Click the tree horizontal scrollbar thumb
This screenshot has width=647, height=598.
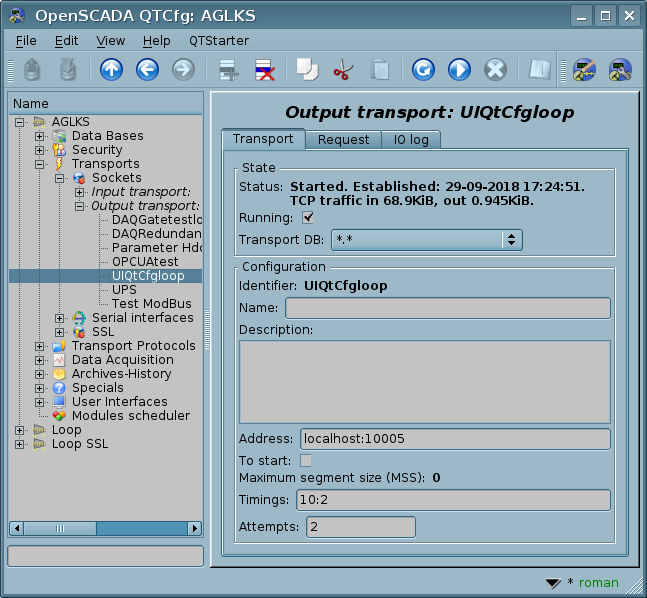(x=60, y=528)
